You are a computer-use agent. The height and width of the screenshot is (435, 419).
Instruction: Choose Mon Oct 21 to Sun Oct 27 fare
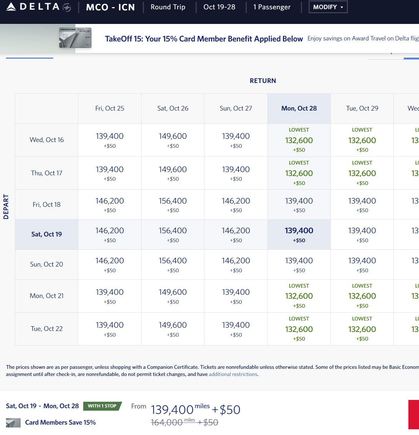[236, 296]
